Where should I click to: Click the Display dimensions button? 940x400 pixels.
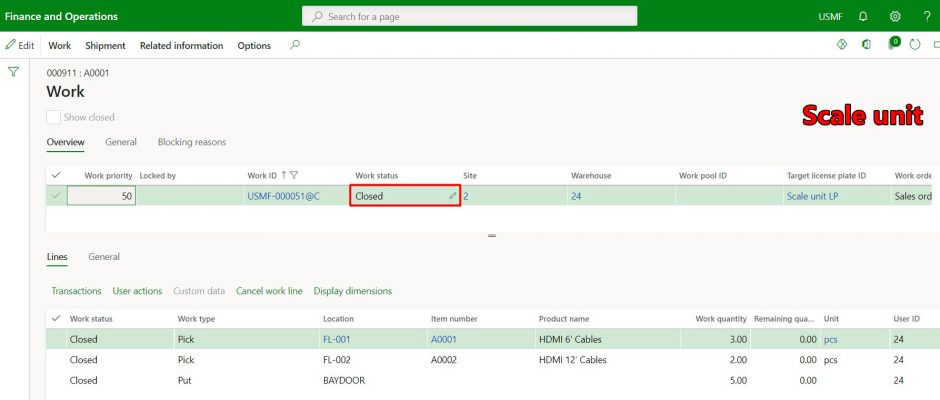[x=352, y=291]
